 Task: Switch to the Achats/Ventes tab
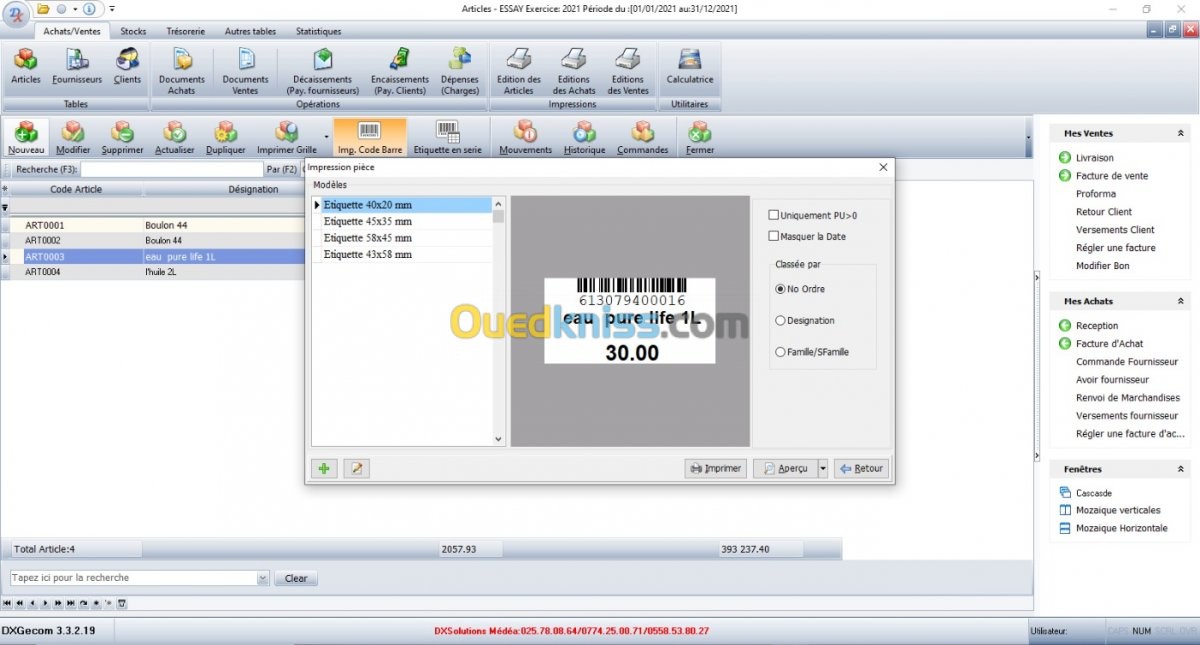point(72,31)
